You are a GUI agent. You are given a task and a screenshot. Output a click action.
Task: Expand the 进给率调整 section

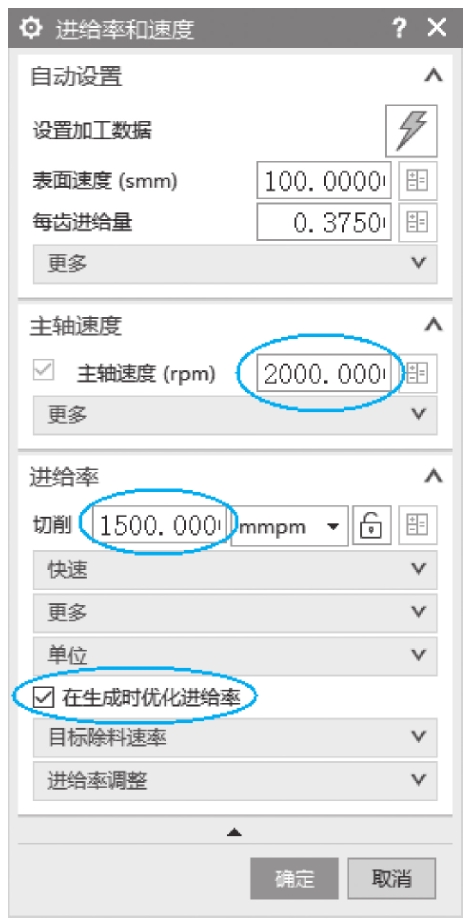[235, 781]
